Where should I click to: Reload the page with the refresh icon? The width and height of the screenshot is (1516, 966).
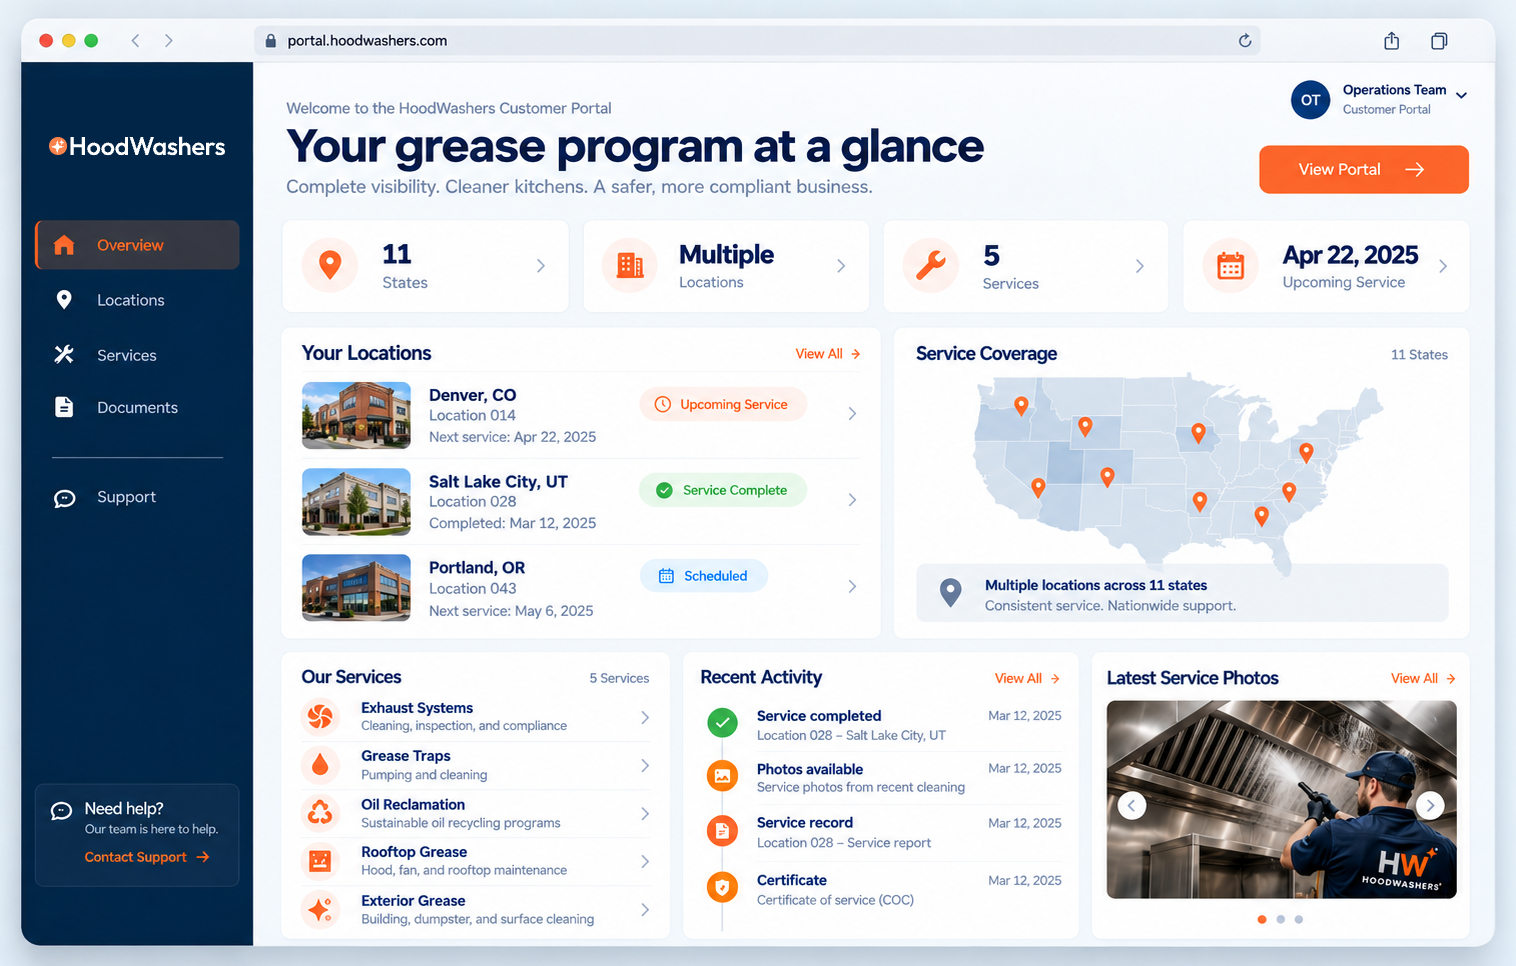coord(1245,41)
